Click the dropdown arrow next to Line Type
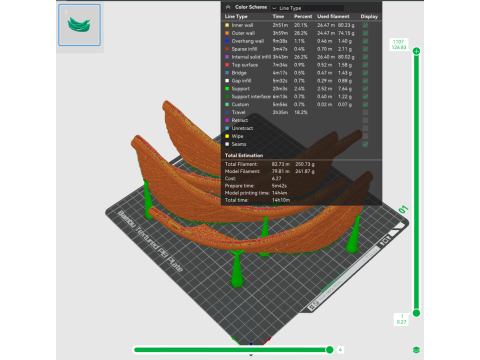Image resolution: width=480 pixels, height=360 pixels. 274,8
